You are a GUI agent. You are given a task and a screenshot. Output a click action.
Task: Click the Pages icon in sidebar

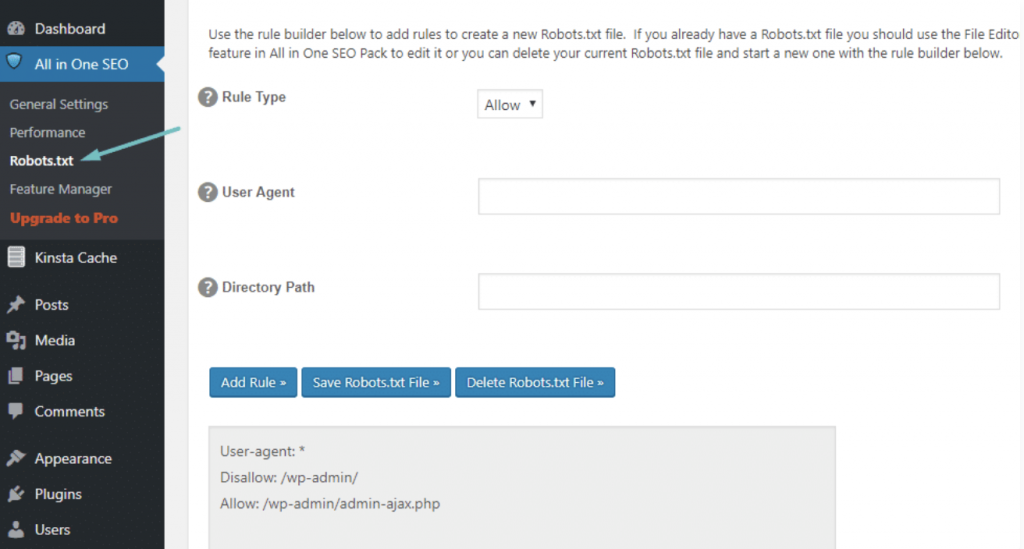click(16, 377)
